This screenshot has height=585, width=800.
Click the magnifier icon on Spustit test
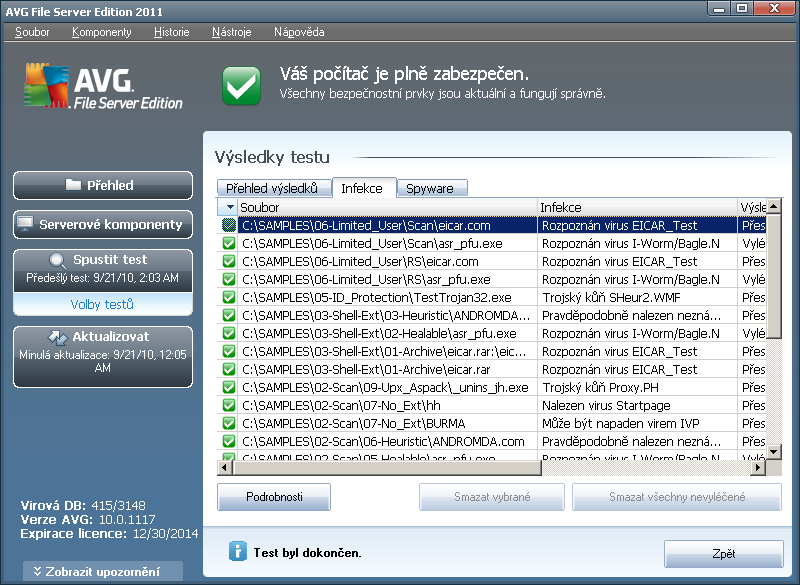(58, 261)
